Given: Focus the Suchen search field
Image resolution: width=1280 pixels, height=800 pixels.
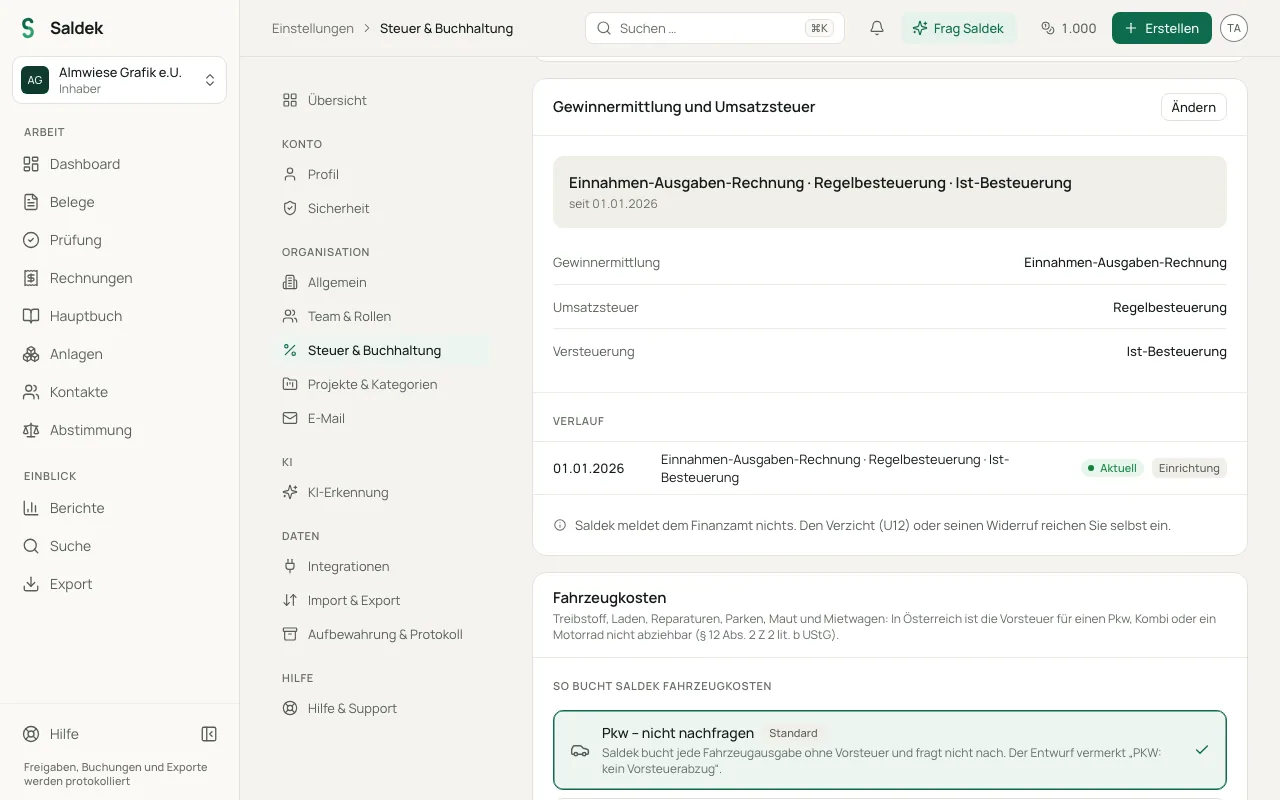Looking at the screenshot, I should [x=715, y=28].
